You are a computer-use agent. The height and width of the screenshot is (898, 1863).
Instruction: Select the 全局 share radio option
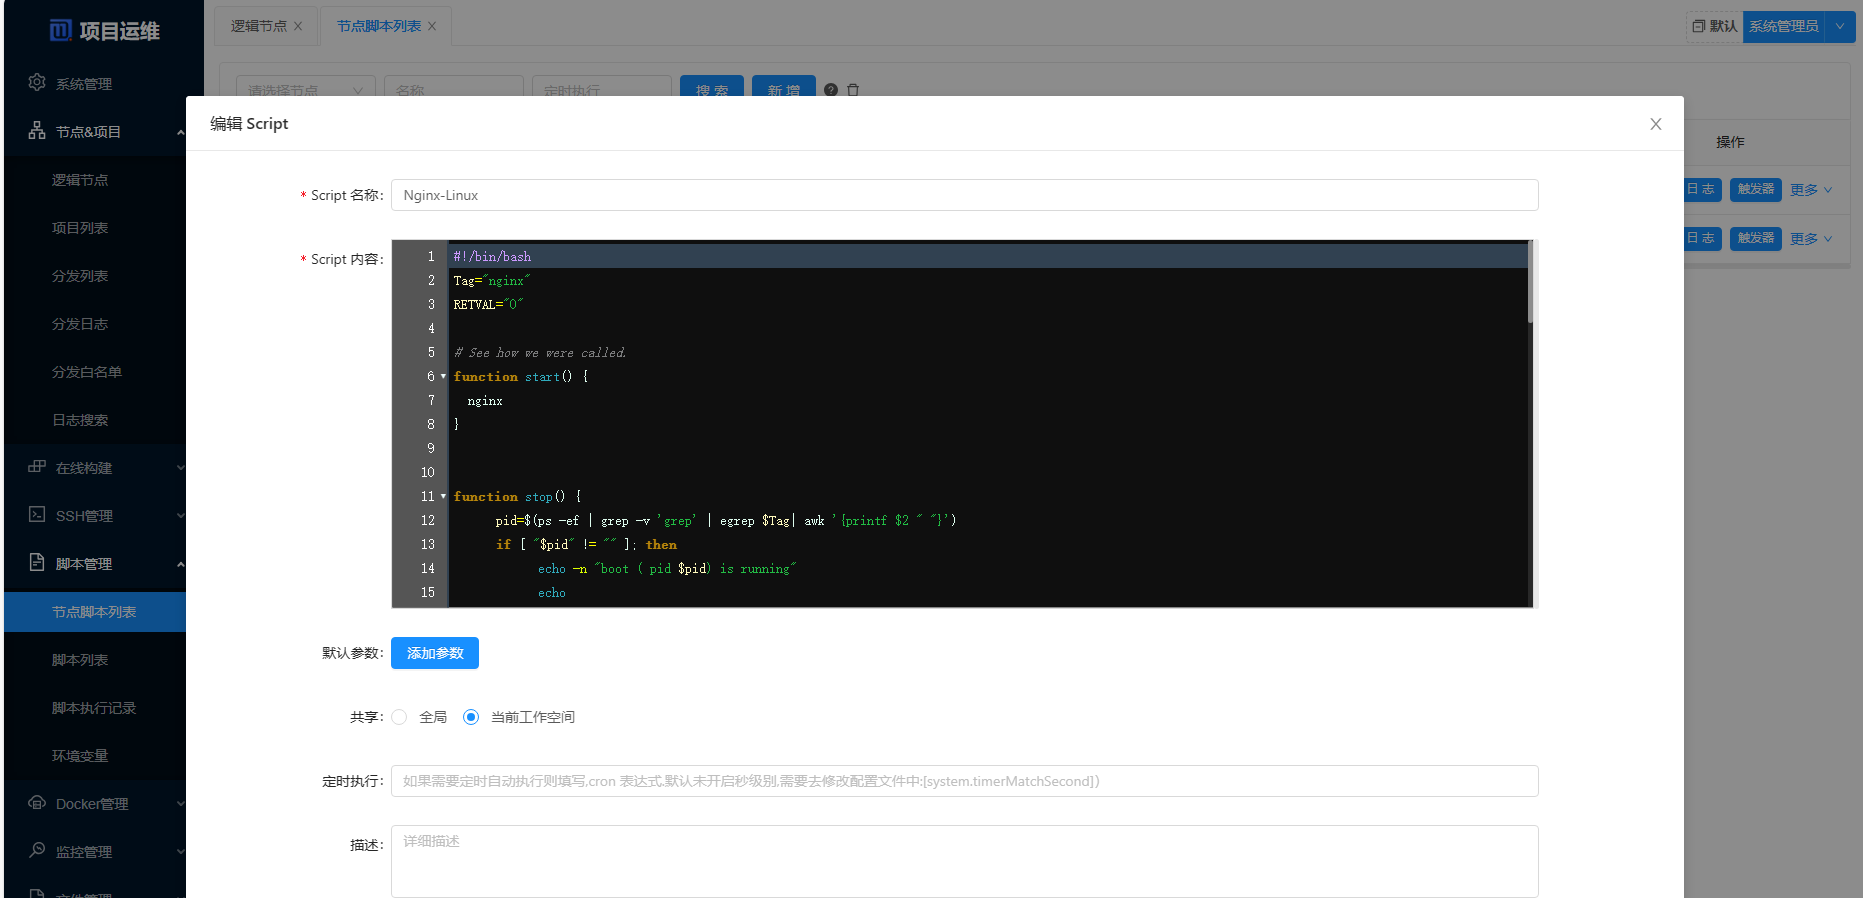point(400,717)
